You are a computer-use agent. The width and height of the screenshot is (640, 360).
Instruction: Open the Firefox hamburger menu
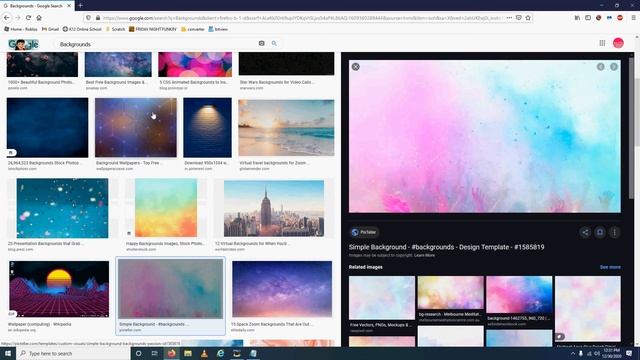click(633, 18)
